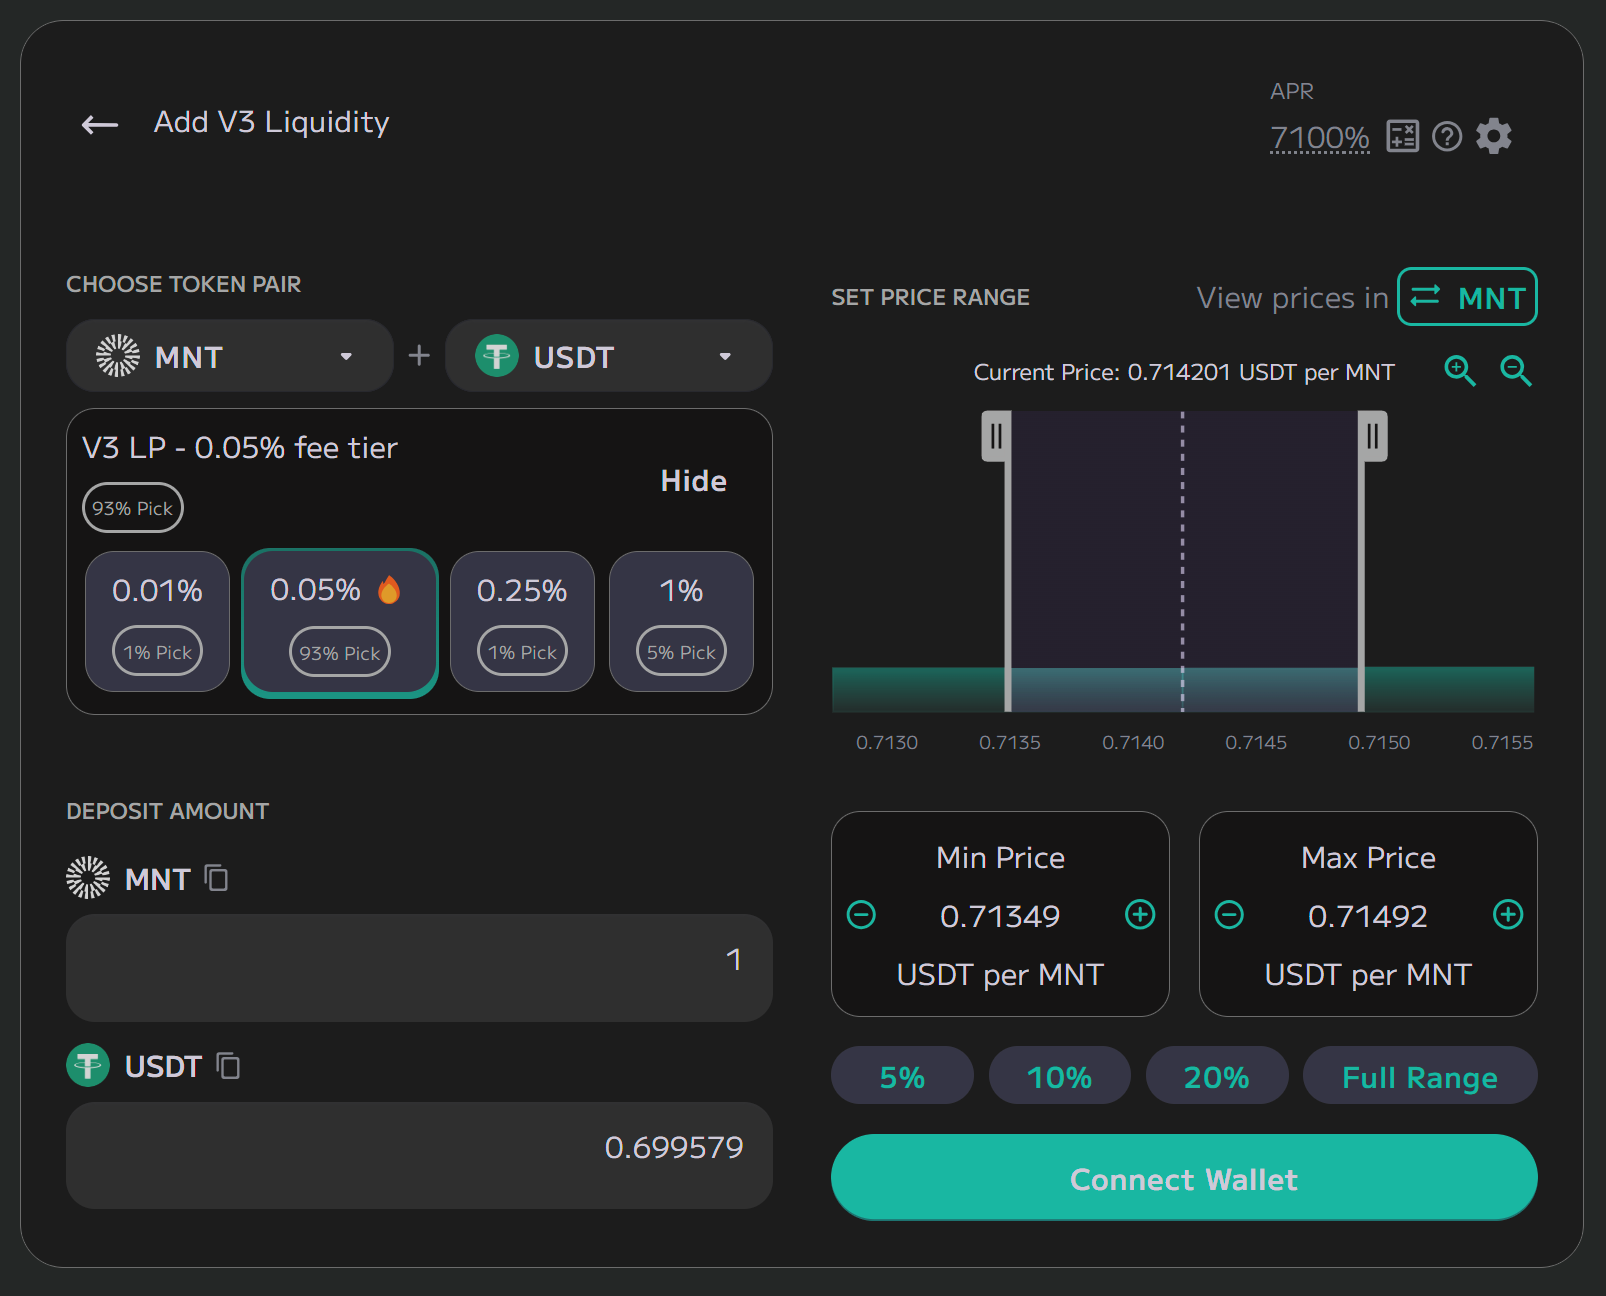Set price range to 20%
The width and height of the screenshot is (1606, 1296).
(1217, 1076)
